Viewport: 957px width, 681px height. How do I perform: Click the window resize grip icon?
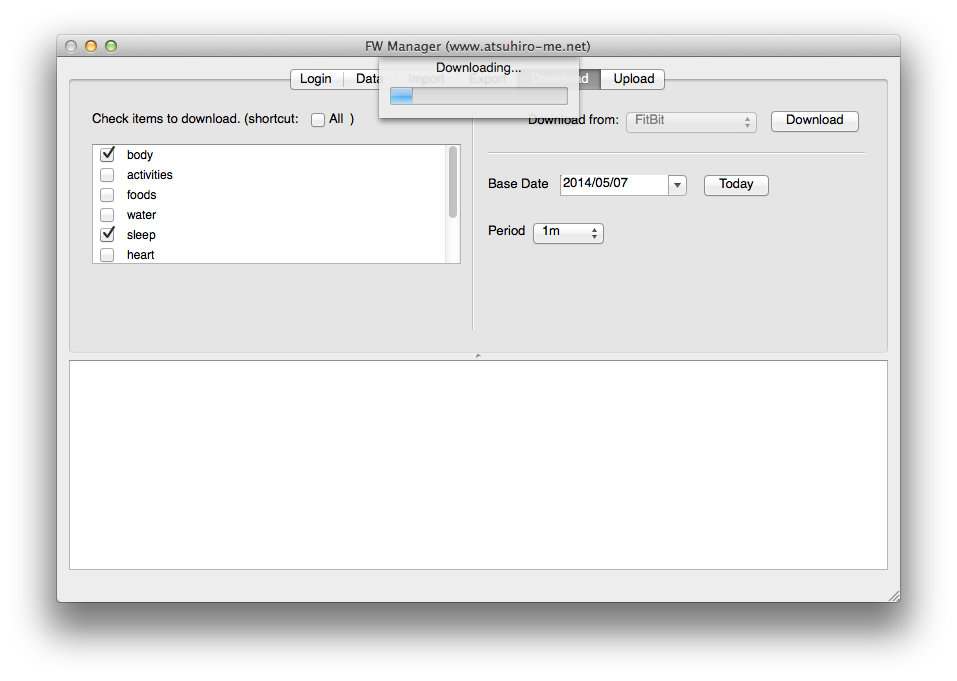[894, 596]
